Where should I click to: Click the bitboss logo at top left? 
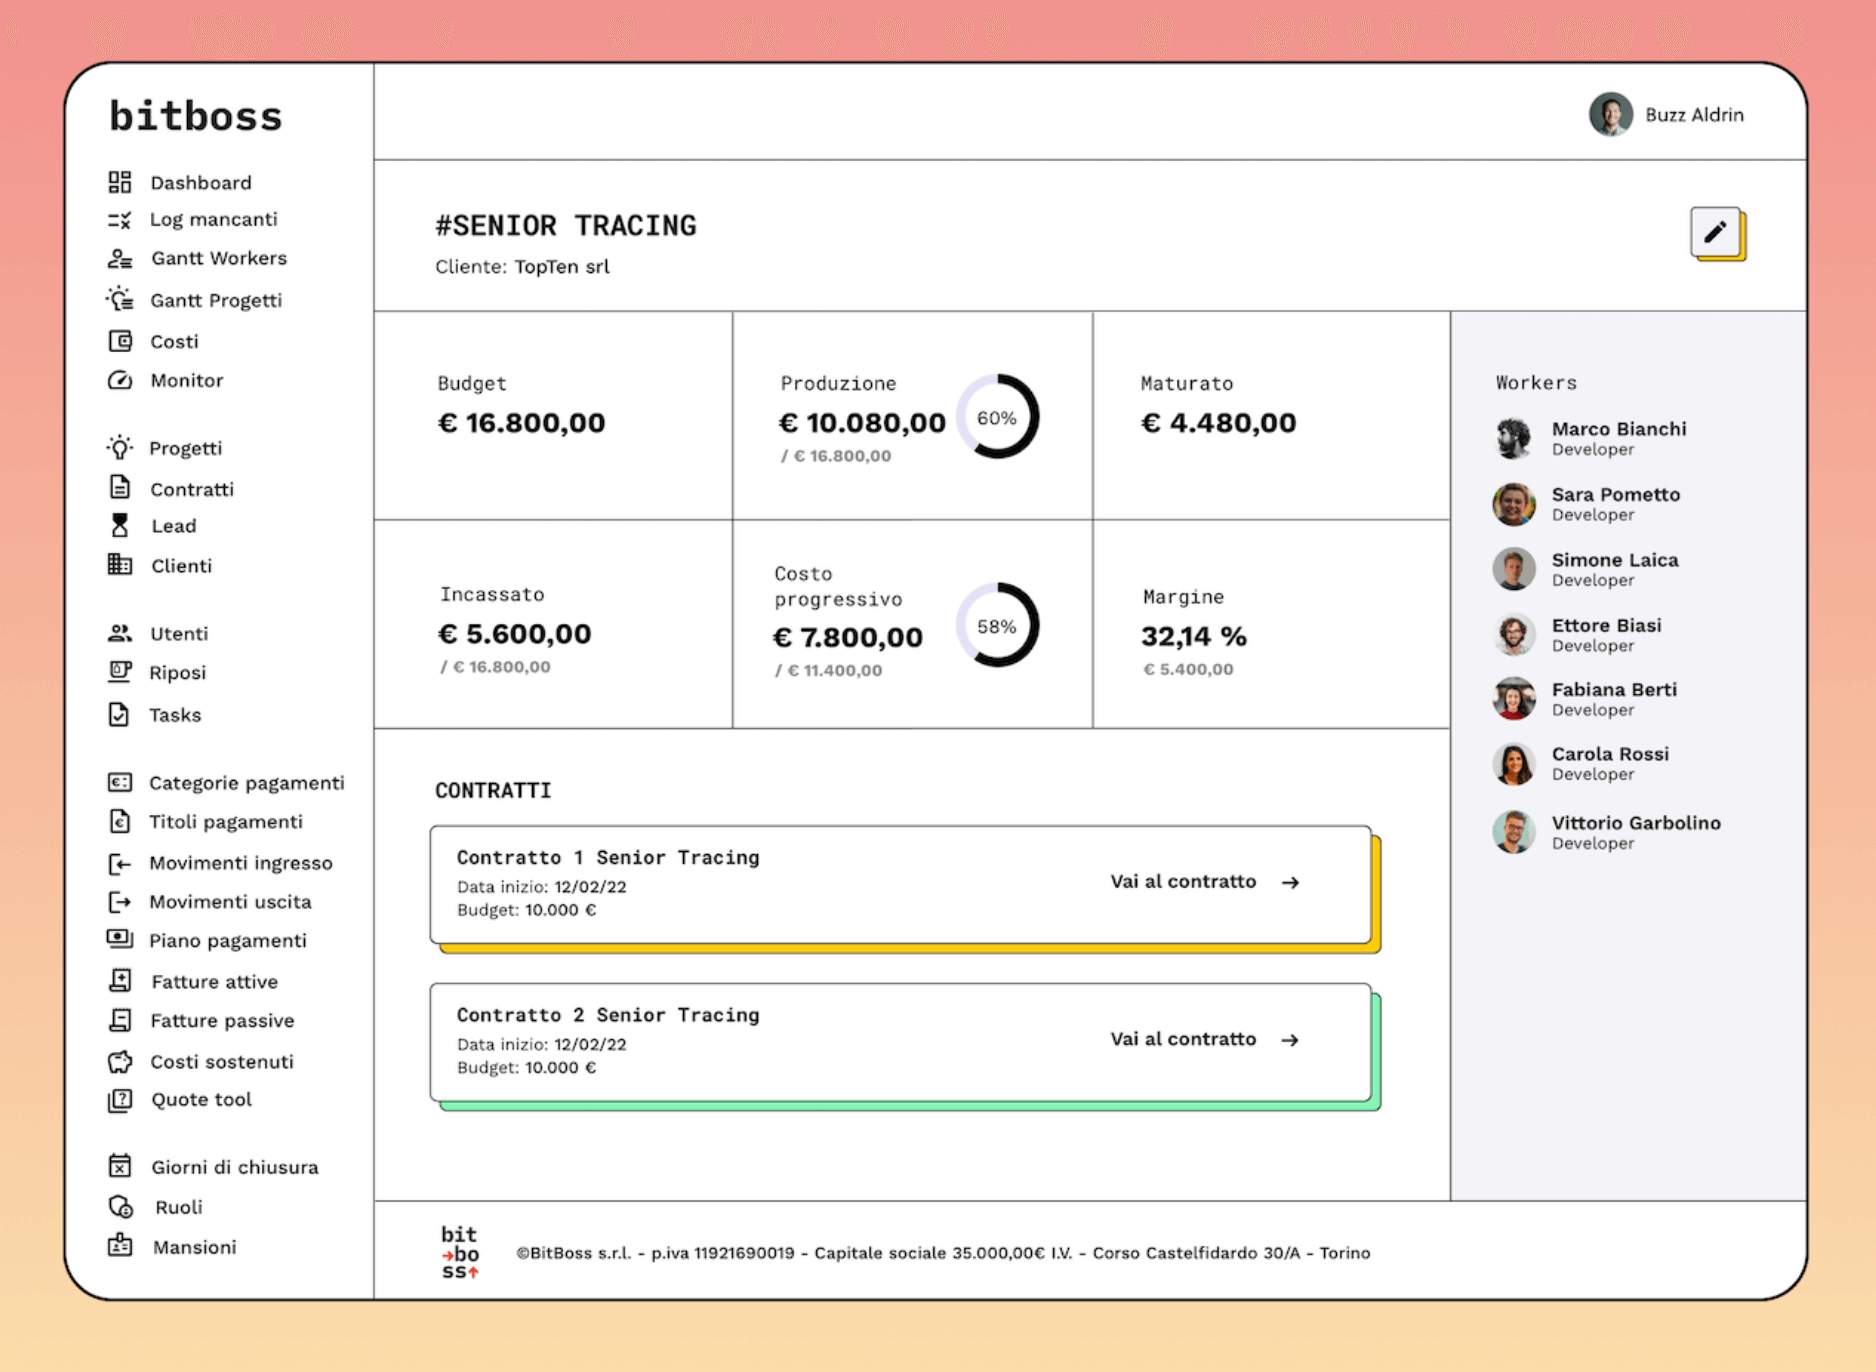coord(196,116)
